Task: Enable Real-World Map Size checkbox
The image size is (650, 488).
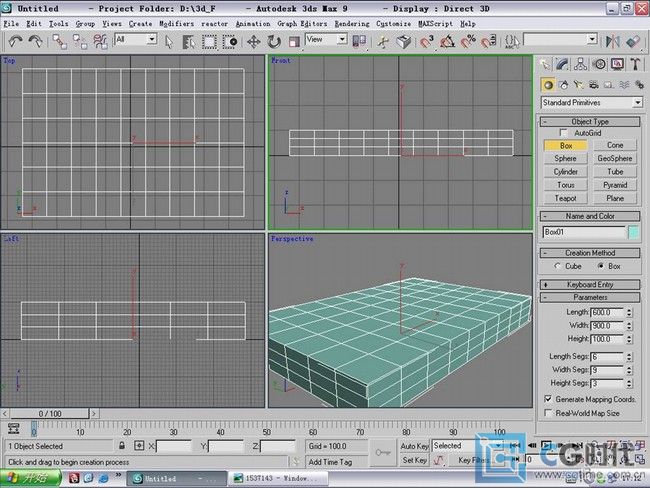Action: (x=548, y=413)
